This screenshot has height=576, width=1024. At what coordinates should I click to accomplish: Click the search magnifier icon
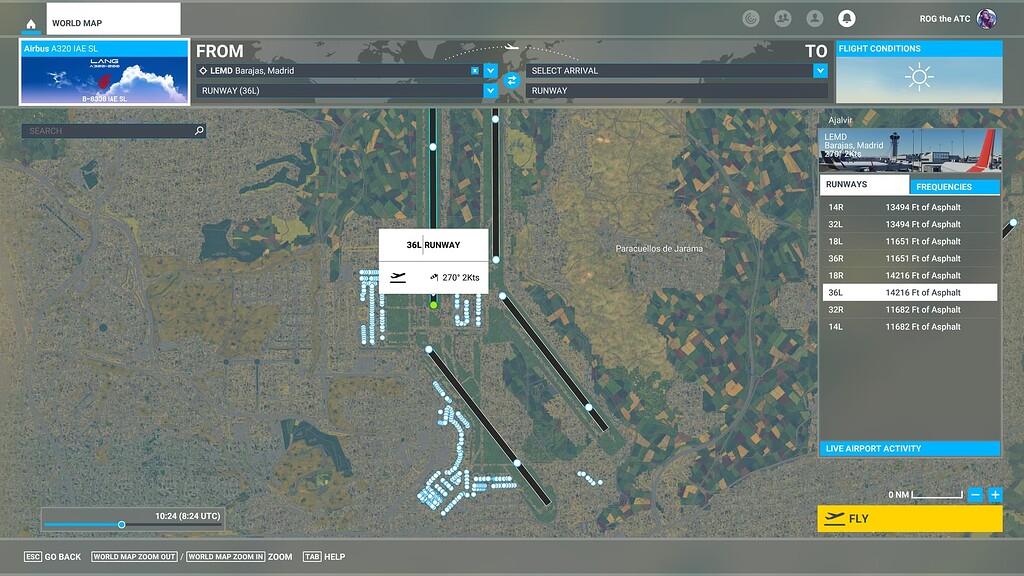click(x=197, y=130)
